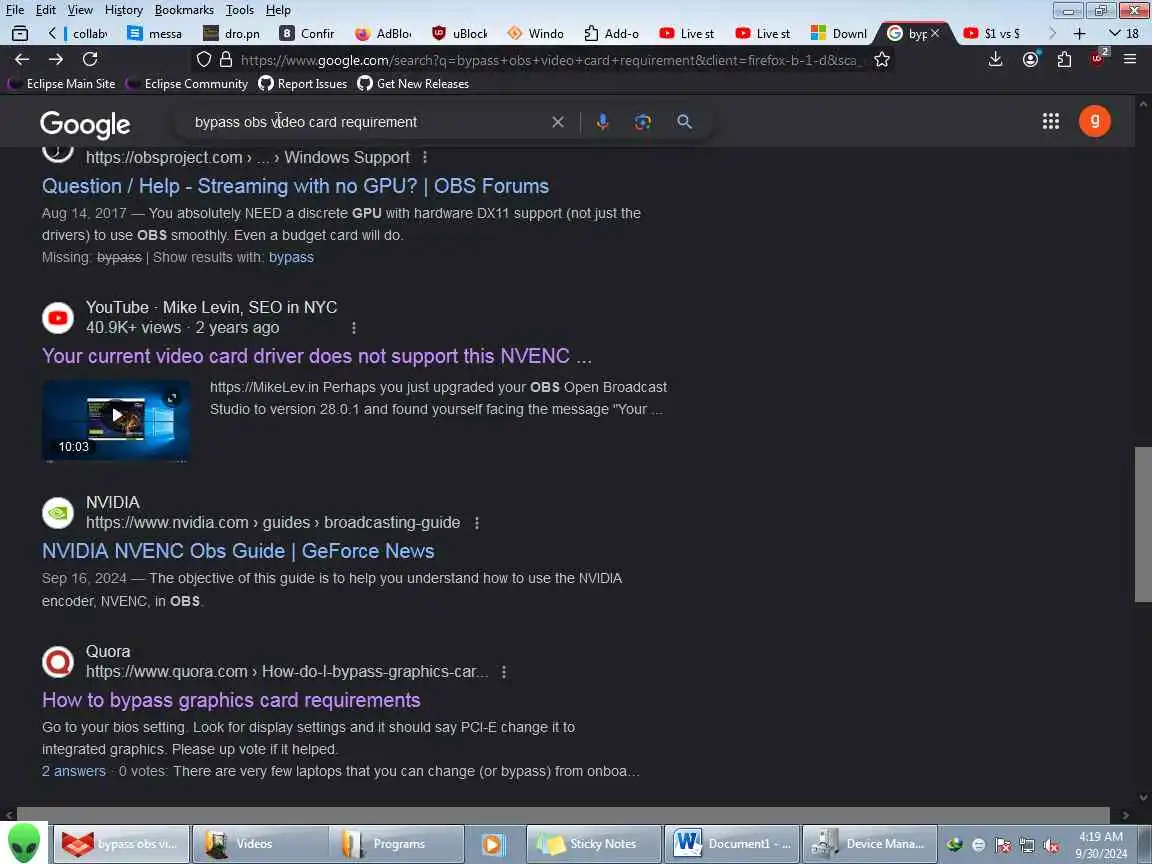Expand options for the YouTube Mike Levin result
This screenshot has width=1152, height=864.
[x=353, y=328]
